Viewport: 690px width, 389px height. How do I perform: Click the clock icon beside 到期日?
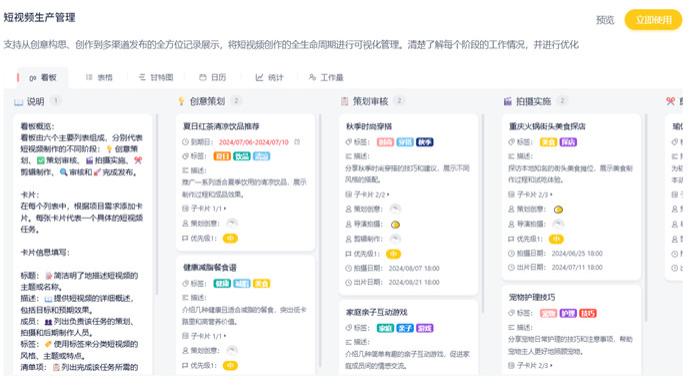(185, 142)
